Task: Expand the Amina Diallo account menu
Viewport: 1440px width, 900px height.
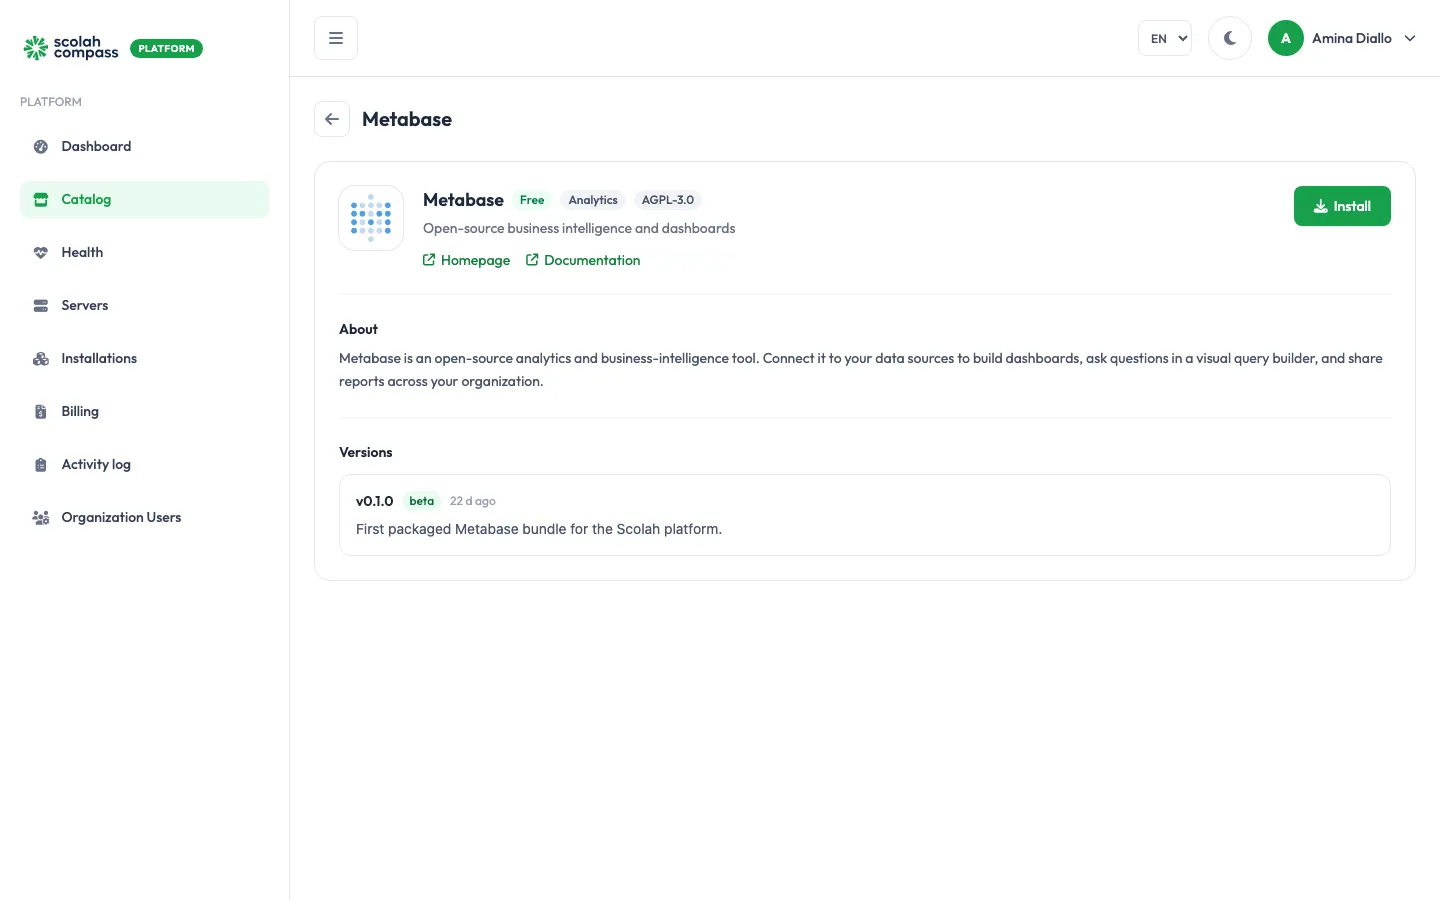Action: tap(1343, 38)
